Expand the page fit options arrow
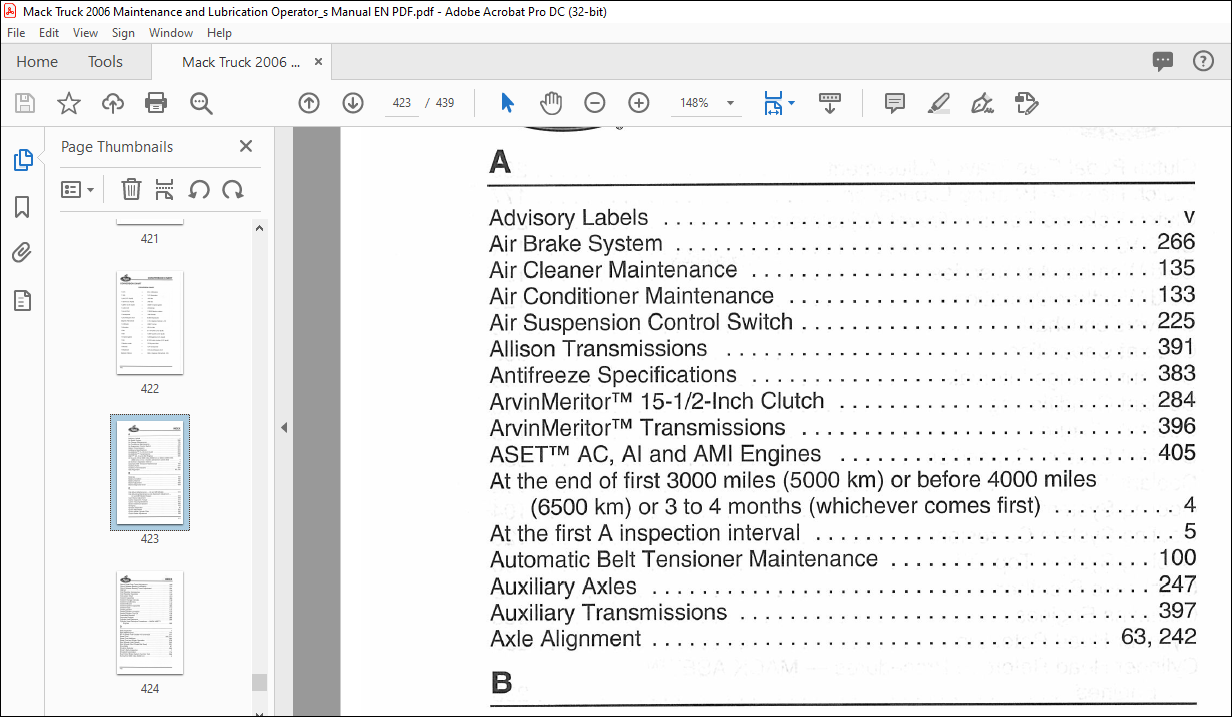Image resolution: width=1232 pixels, height=717 pixels. tap(791, 103)
